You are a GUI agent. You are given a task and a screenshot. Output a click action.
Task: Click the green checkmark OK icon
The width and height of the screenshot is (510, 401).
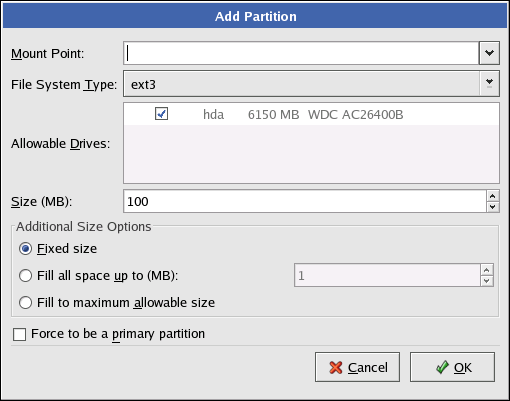[442, 367]
